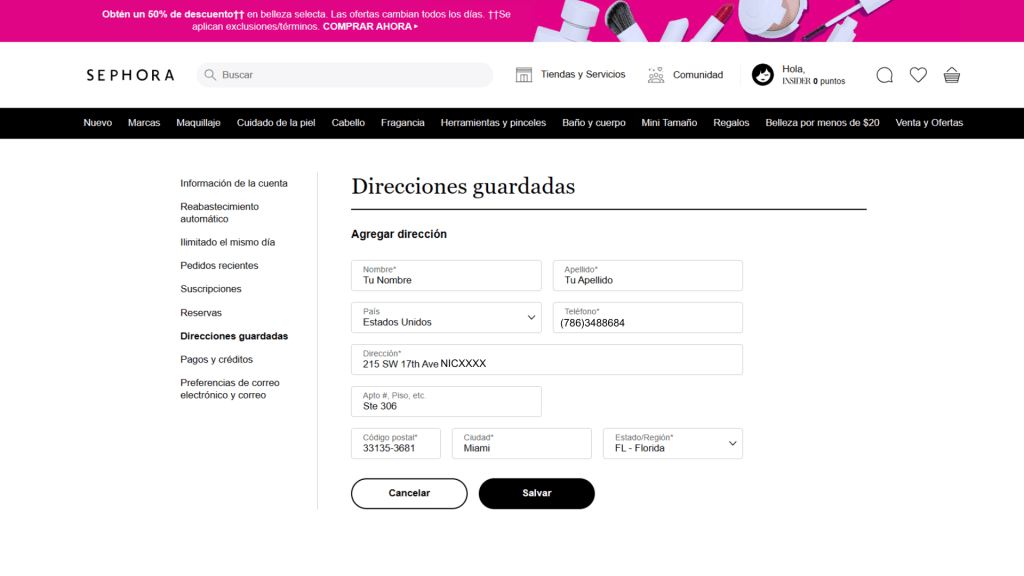Open the Mini Tamaño menu
The height and width of the screenshot is (576, 1024).
[x=669, y=123]
